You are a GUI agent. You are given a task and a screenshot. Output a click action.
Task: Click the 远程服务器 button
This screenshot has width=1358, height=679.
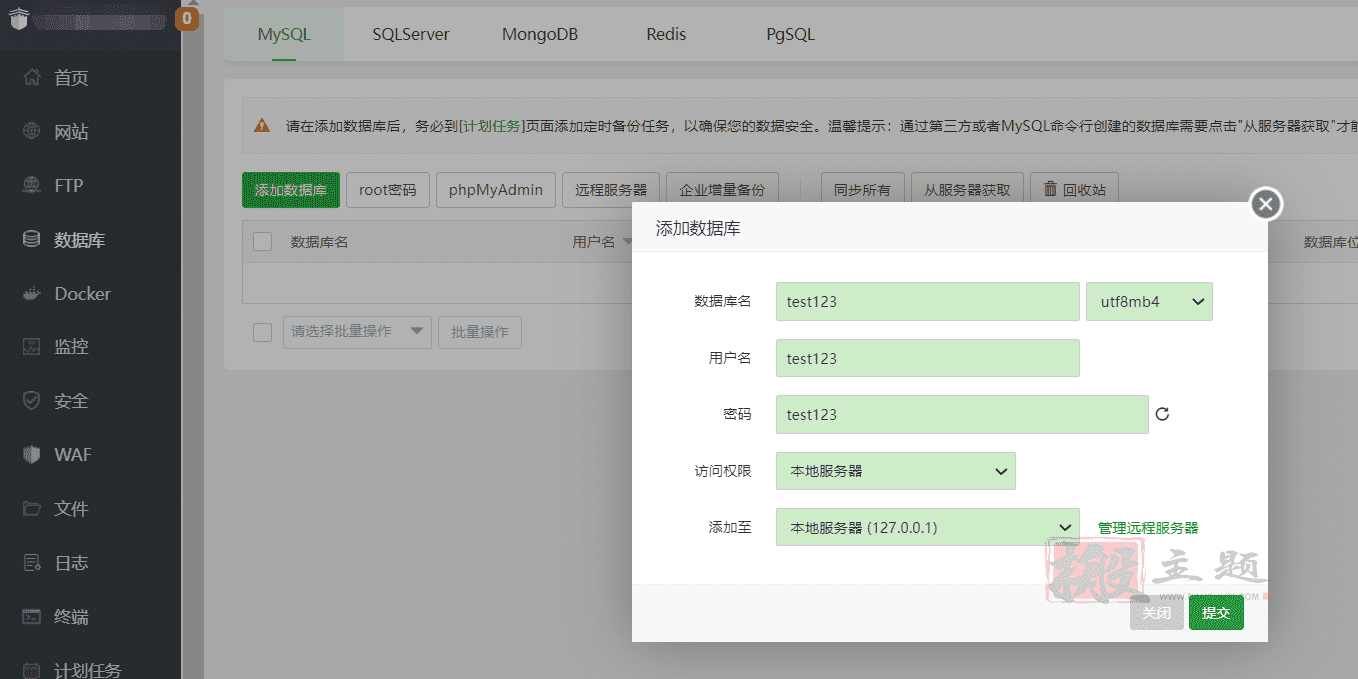(611, 190)
